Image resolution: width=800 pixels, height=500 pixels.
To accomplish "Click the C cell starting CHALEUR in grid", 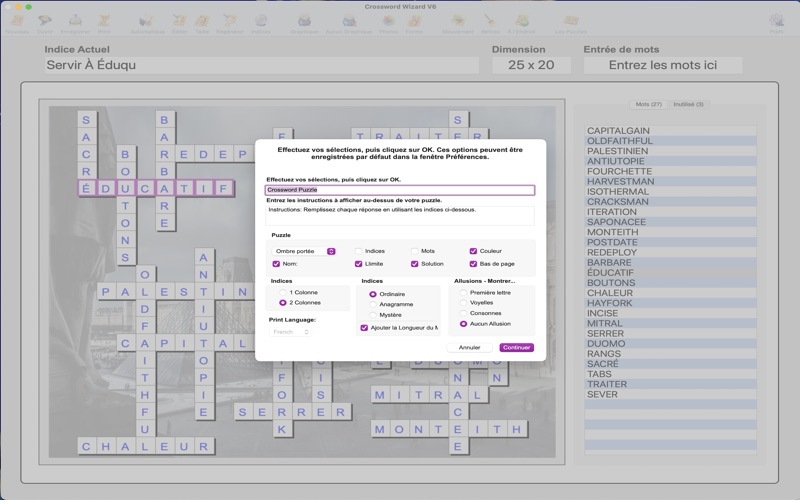I will tap(86, 446).
